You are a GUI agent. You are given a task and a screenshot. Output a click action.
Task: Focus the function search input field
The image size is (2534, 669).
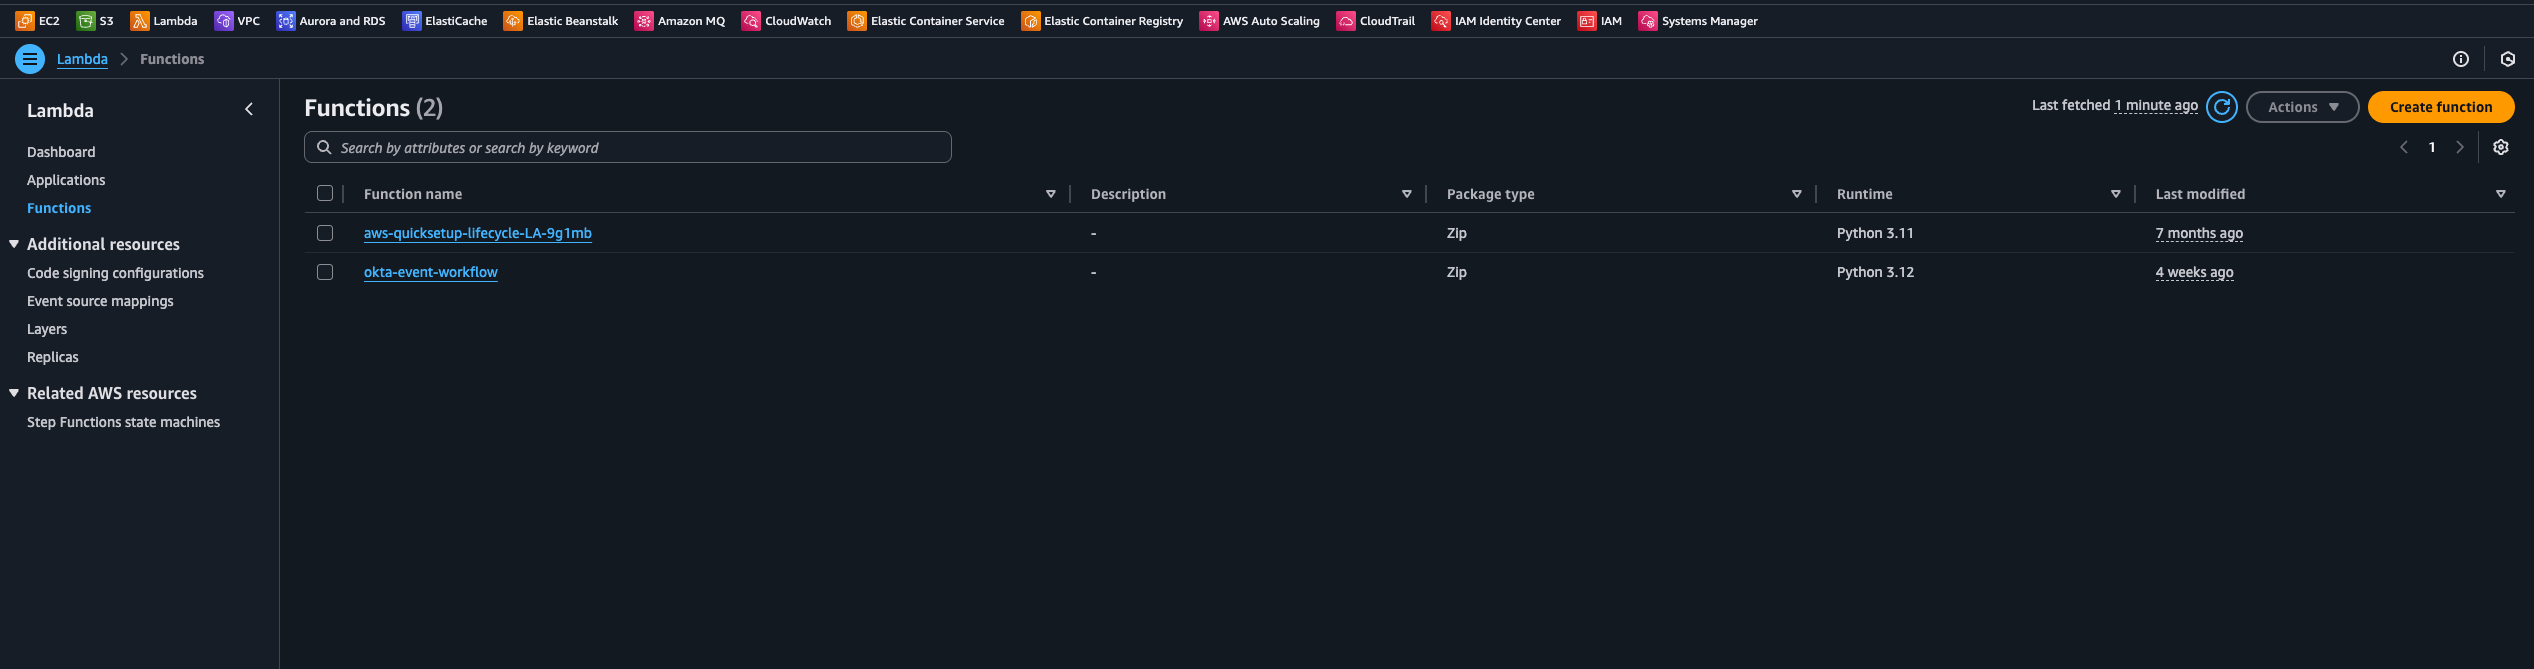(x=640, y=148)
